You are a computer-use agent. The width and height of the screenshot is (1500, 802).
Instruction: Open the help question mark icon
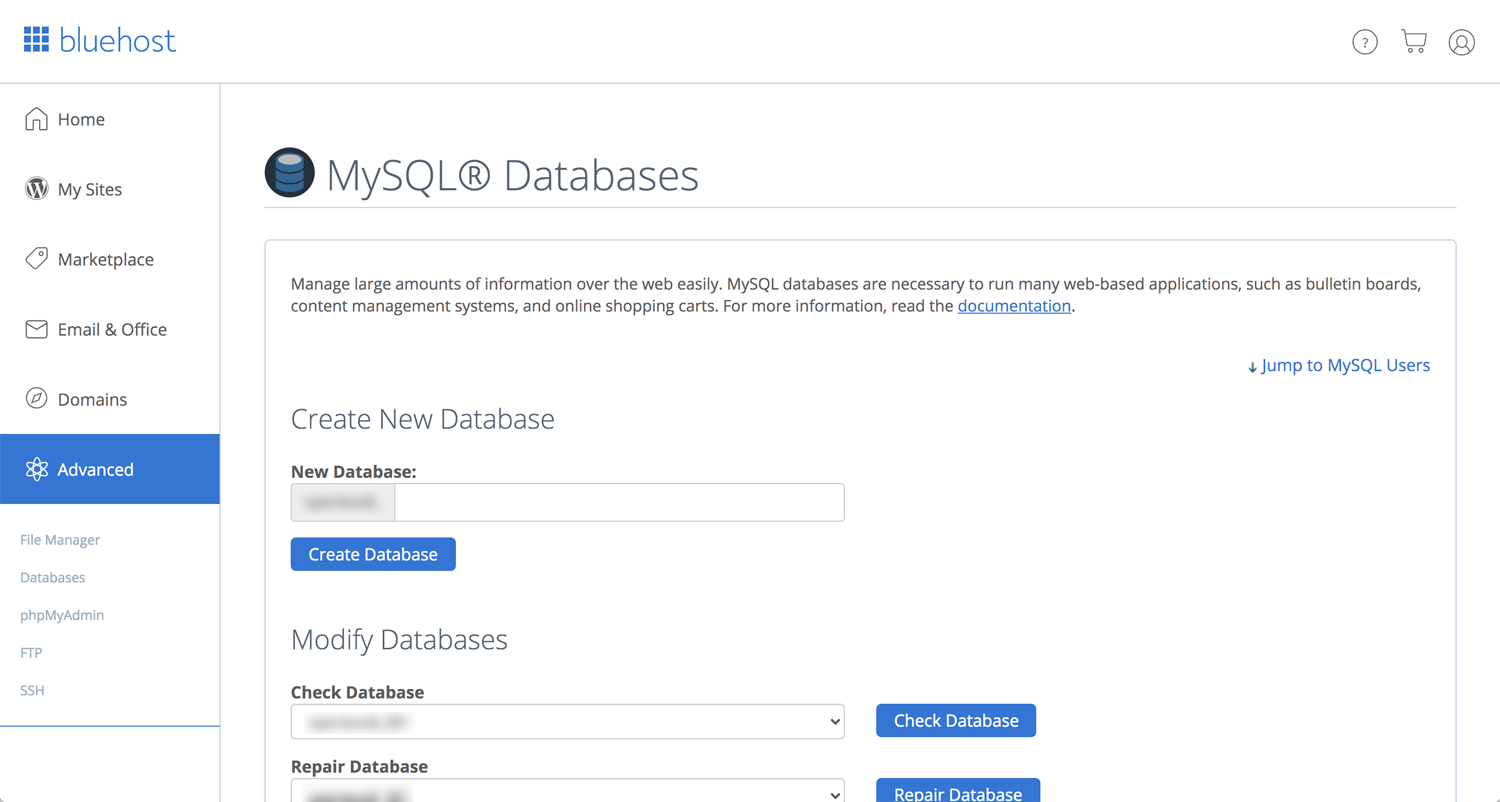pos(1365,42)
